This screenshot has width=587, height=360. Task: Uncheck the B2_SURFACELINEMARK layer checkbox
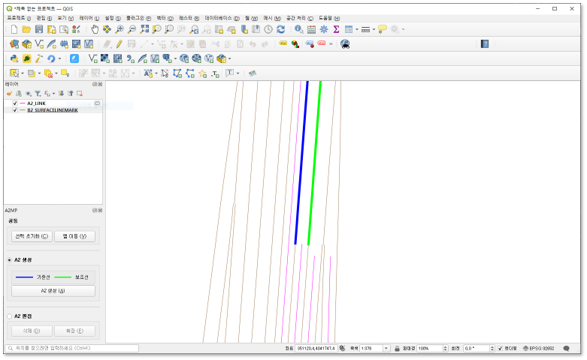15,110
